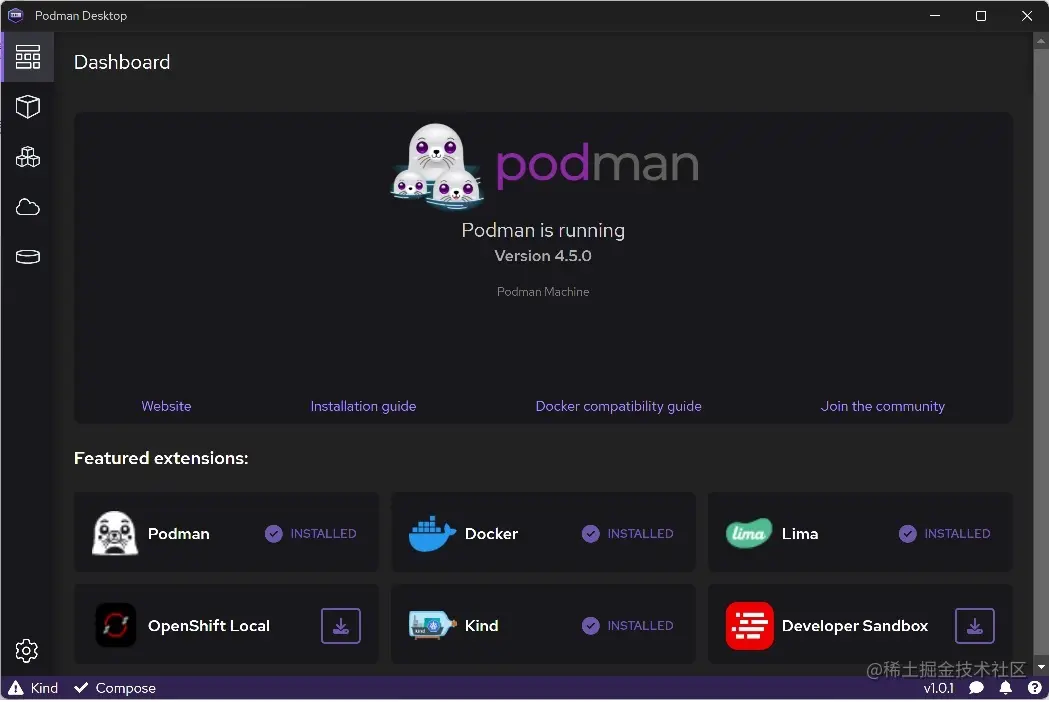Click the Docker installed checkmark icon

(591, 534)
